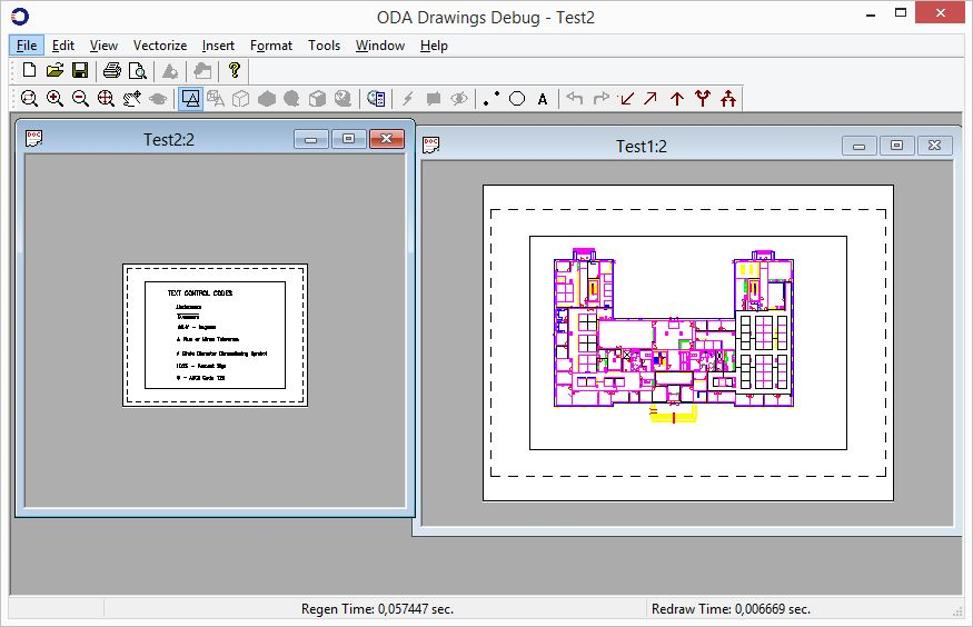Click the Test2:2 window document icon
The height and width of the screenshot is (627, 973).
34,138
